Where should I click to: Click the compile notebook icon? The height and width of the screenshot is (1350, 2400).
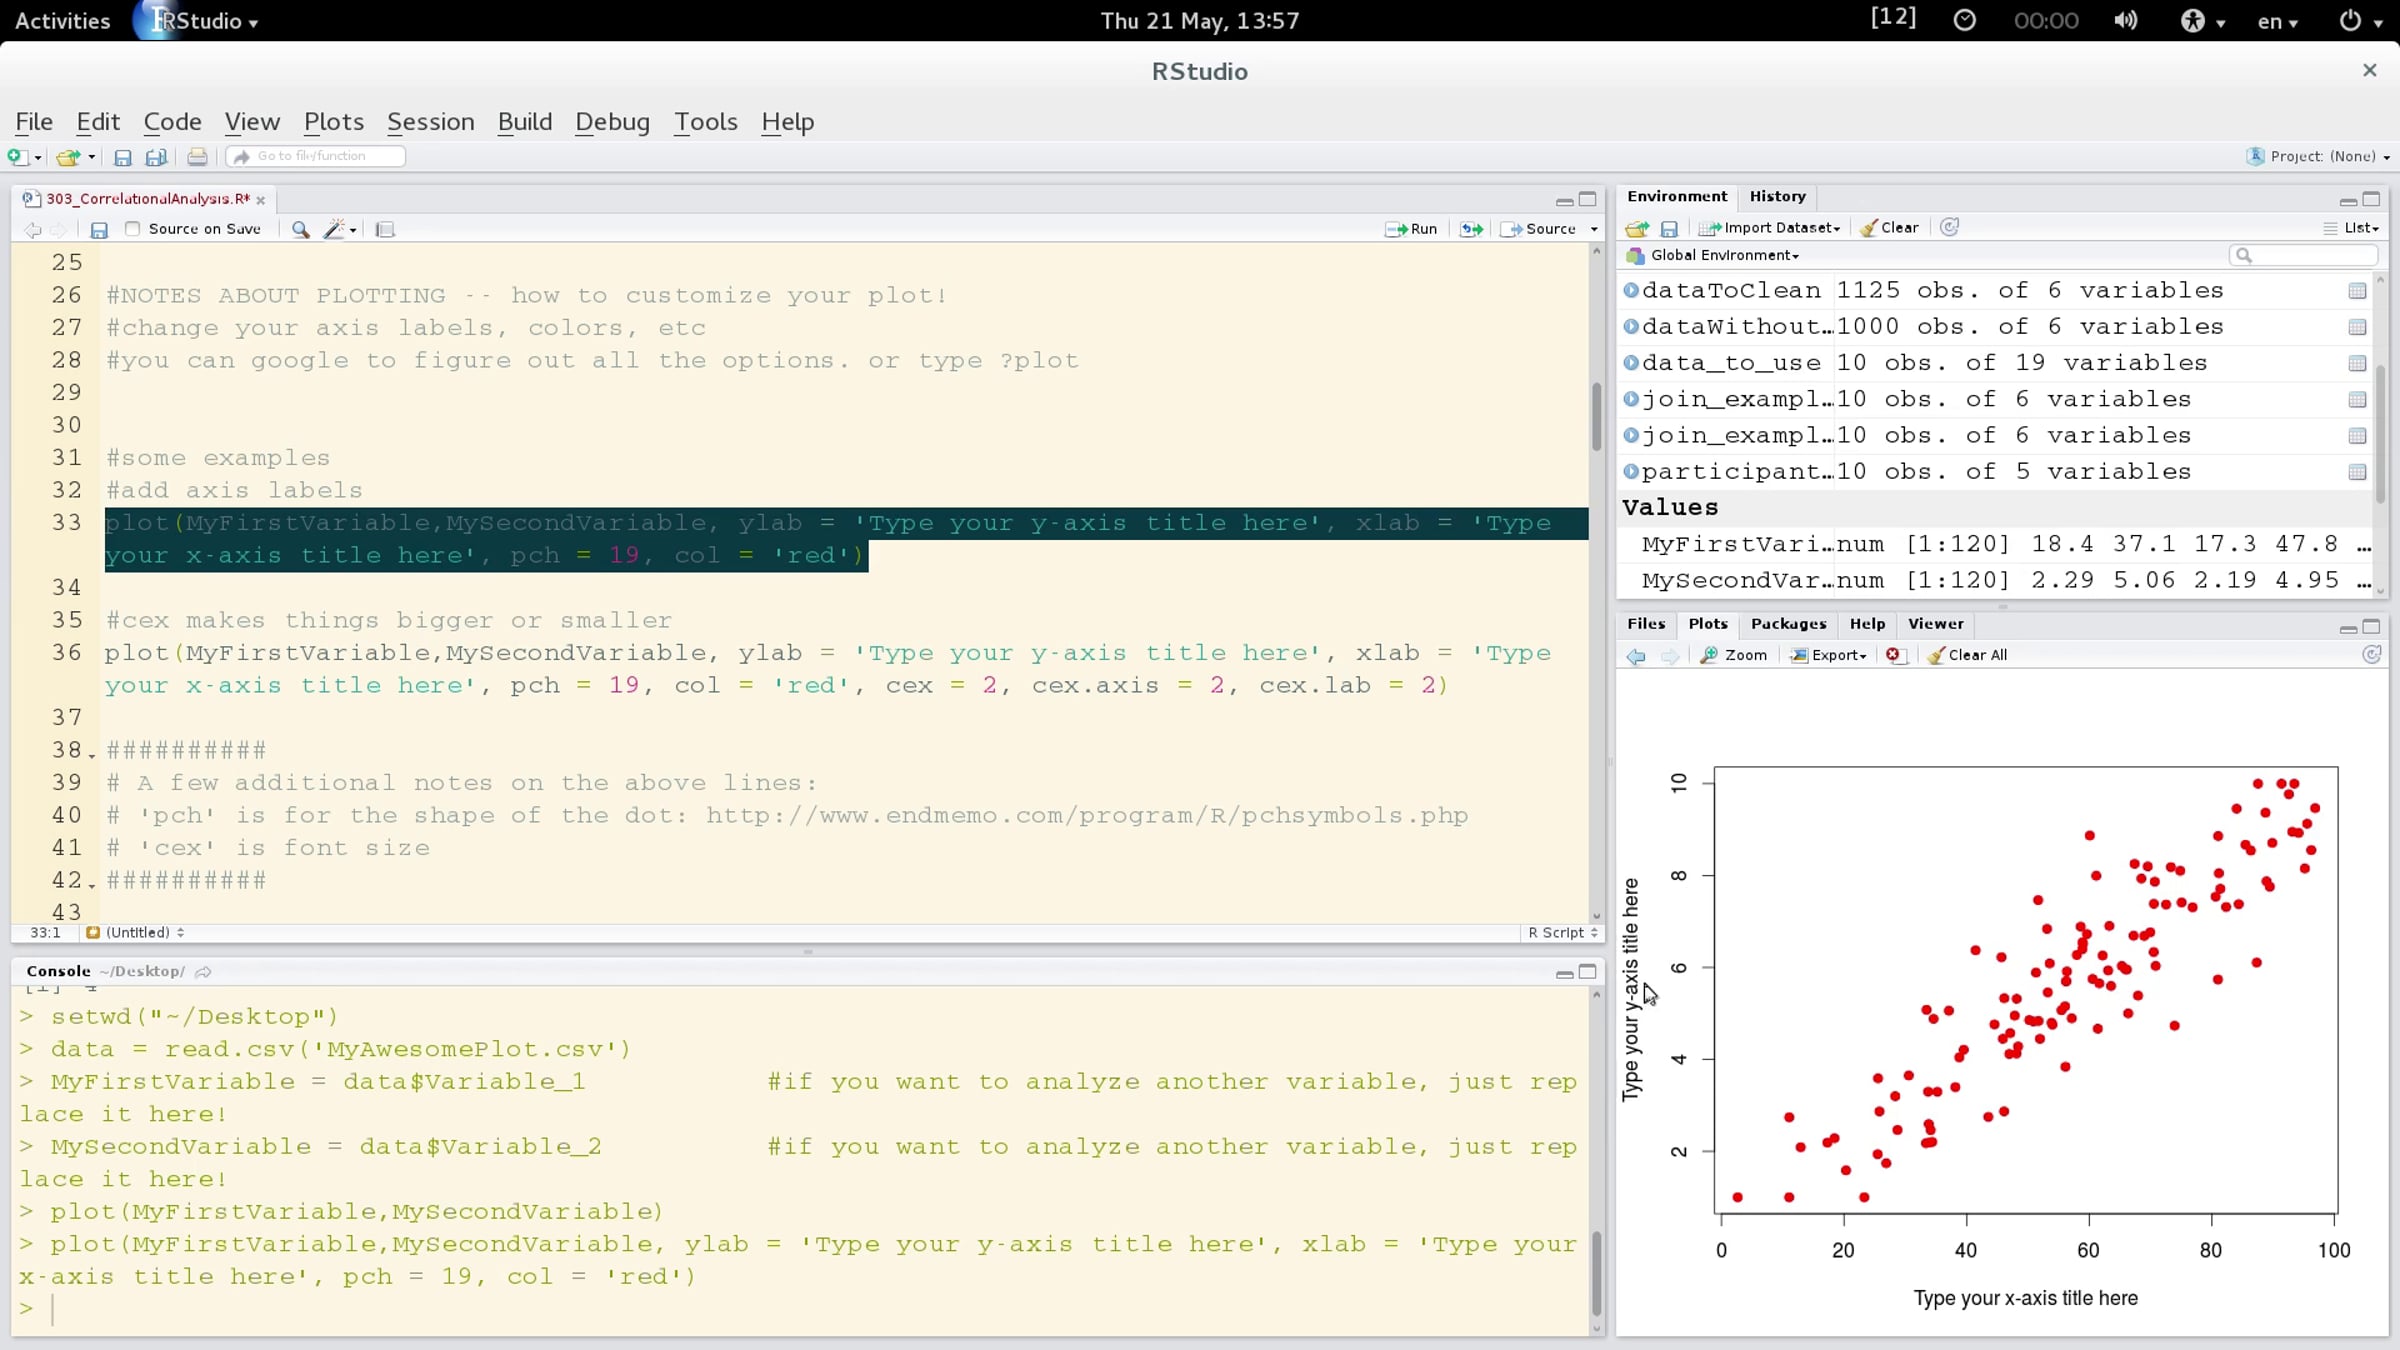pyautogui.click(x=385, y=229)
